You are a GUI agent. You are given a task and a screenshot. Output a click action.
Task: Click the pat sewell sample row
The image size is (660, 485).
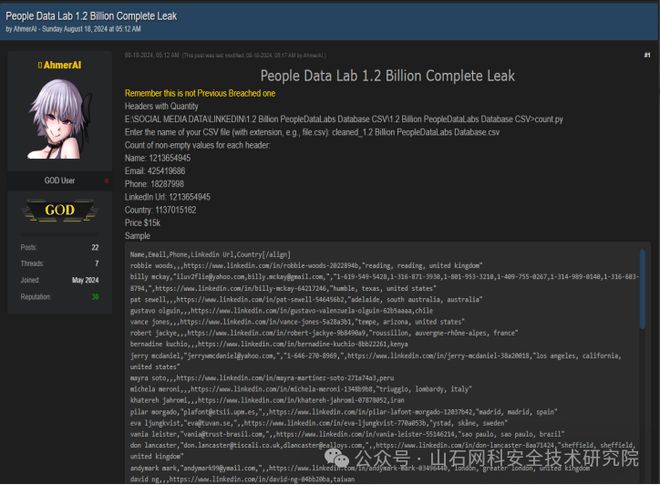click(306, 299)
